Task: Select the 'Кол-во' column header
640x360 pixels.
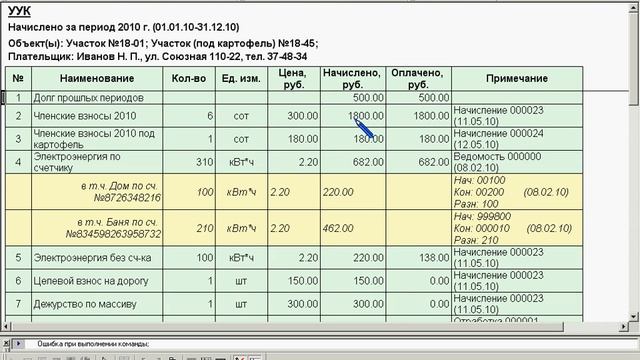Action: pos(189,78)
